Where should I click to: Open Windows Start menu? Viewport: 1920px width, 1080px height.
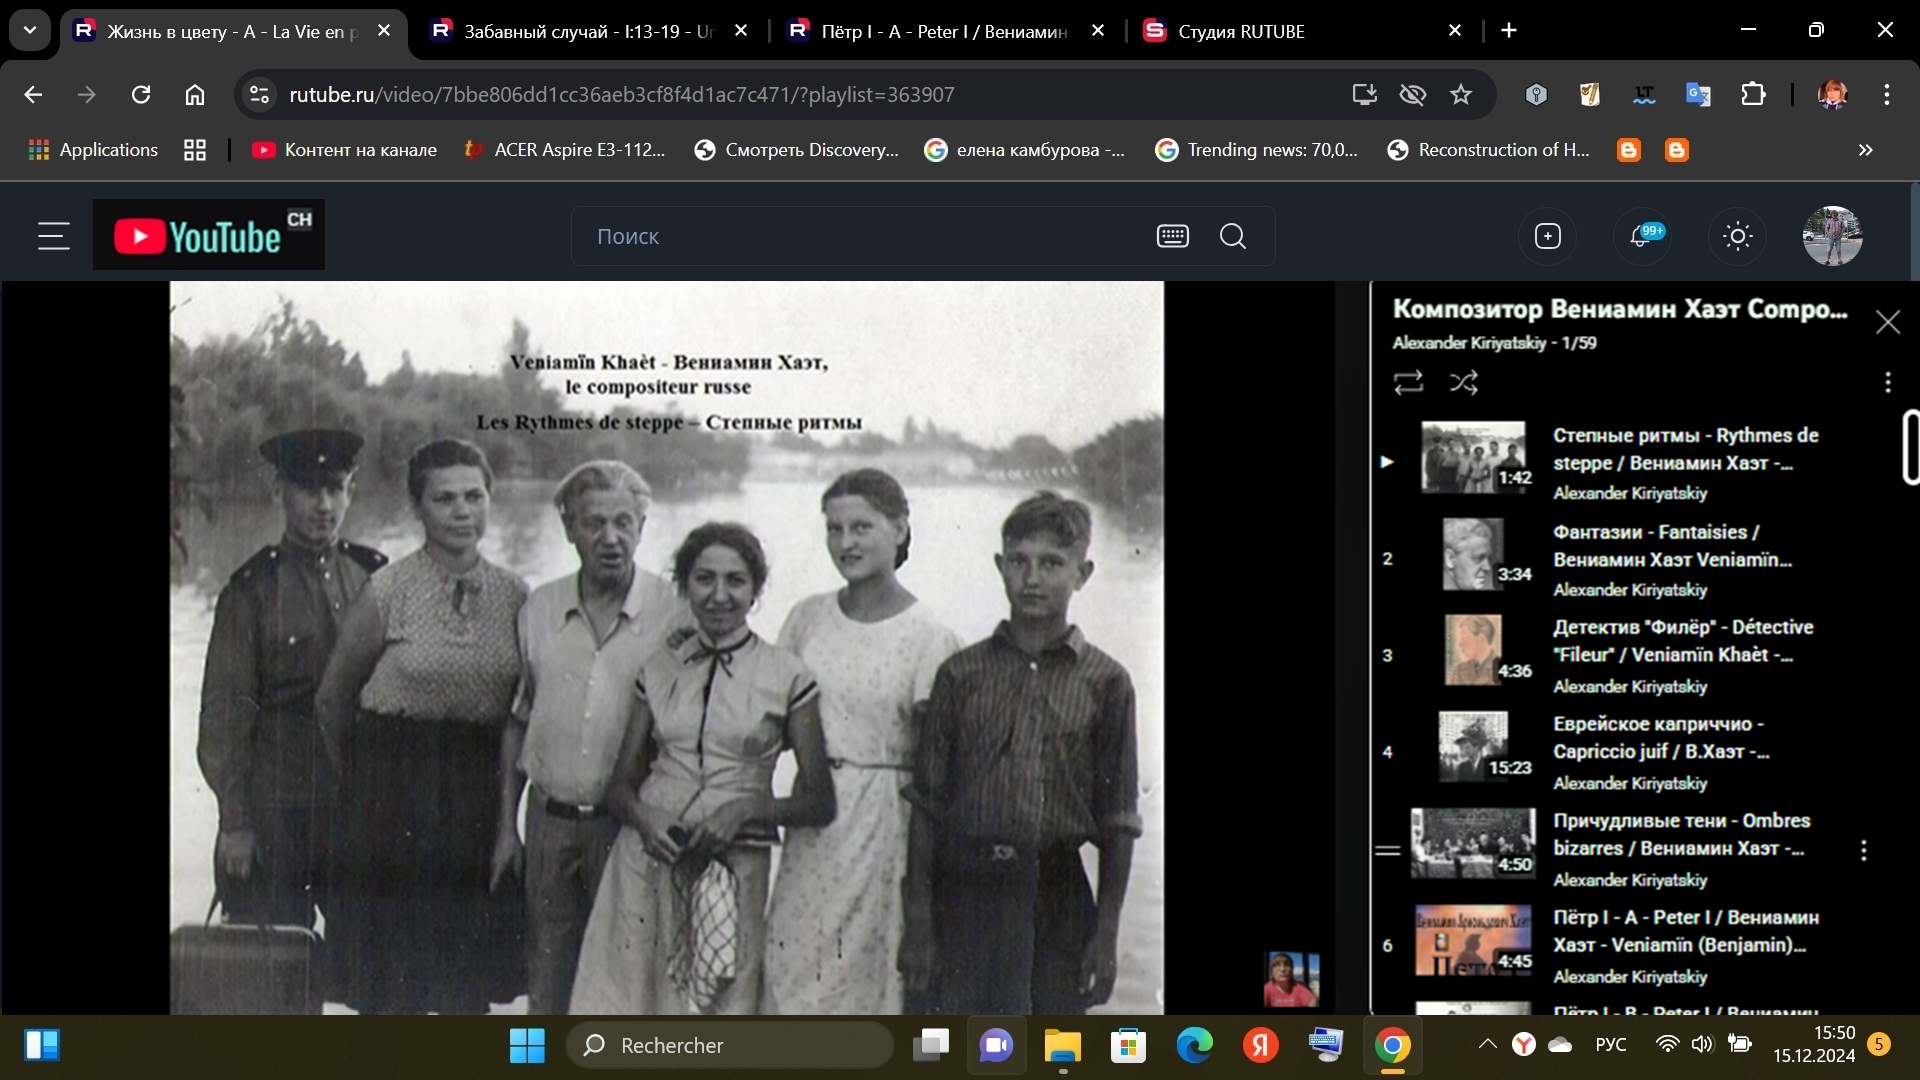pos(527,1046)
